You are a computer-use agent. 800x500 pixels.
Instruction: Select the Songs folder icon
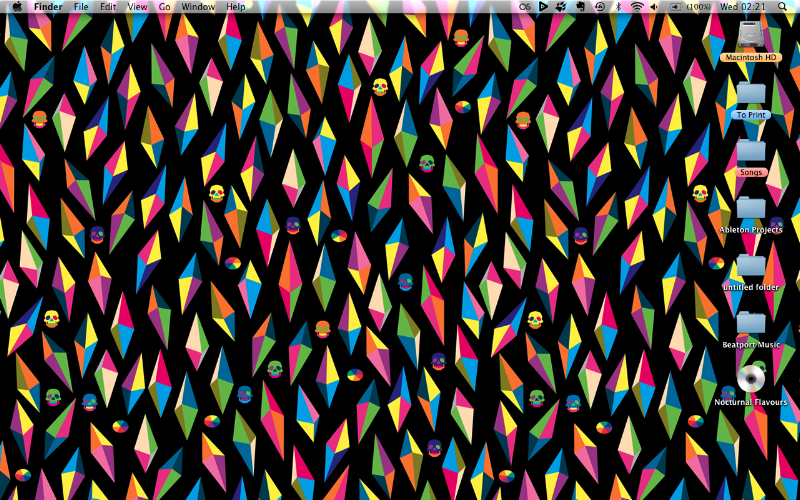(x=751, y=152)
